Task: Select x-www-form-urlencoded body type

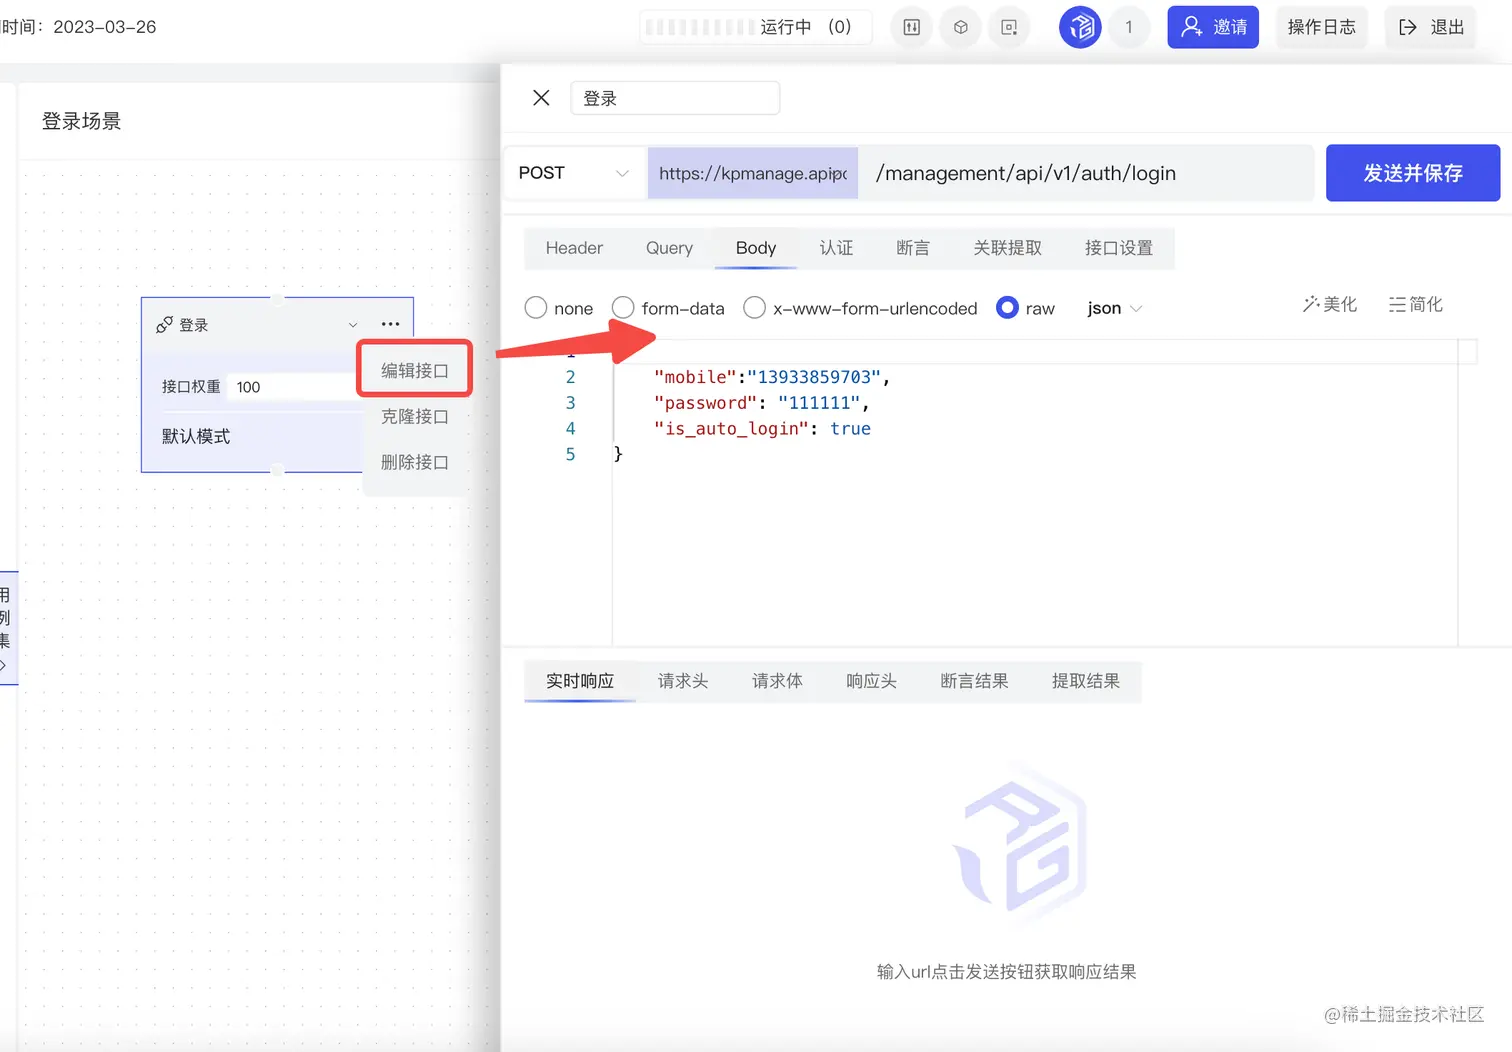Action: click(x=755, y=308)
